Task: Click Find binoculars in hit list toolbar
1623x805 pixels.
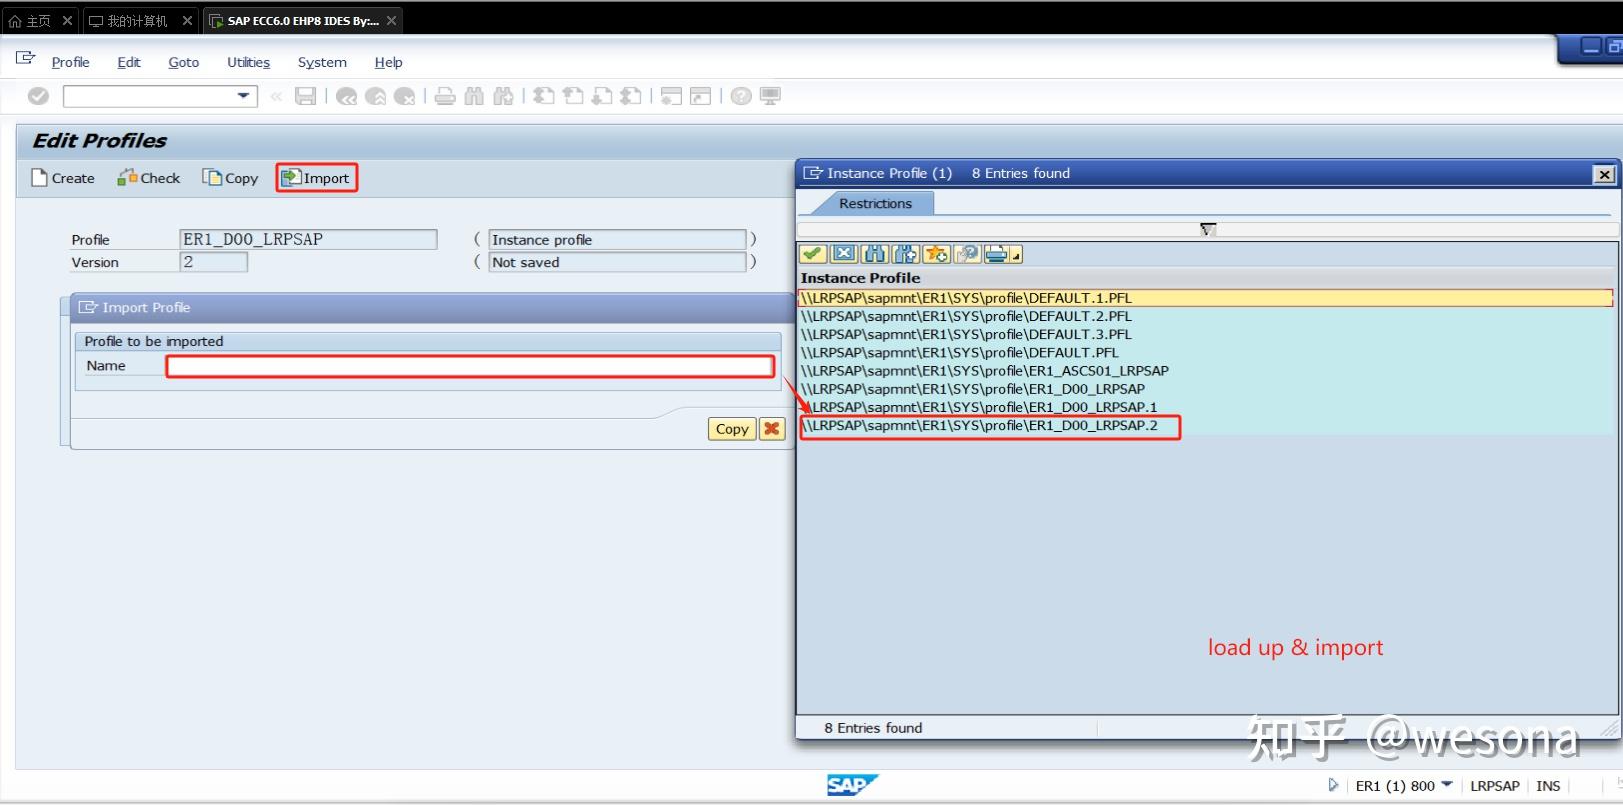Action: click(875, 254)
